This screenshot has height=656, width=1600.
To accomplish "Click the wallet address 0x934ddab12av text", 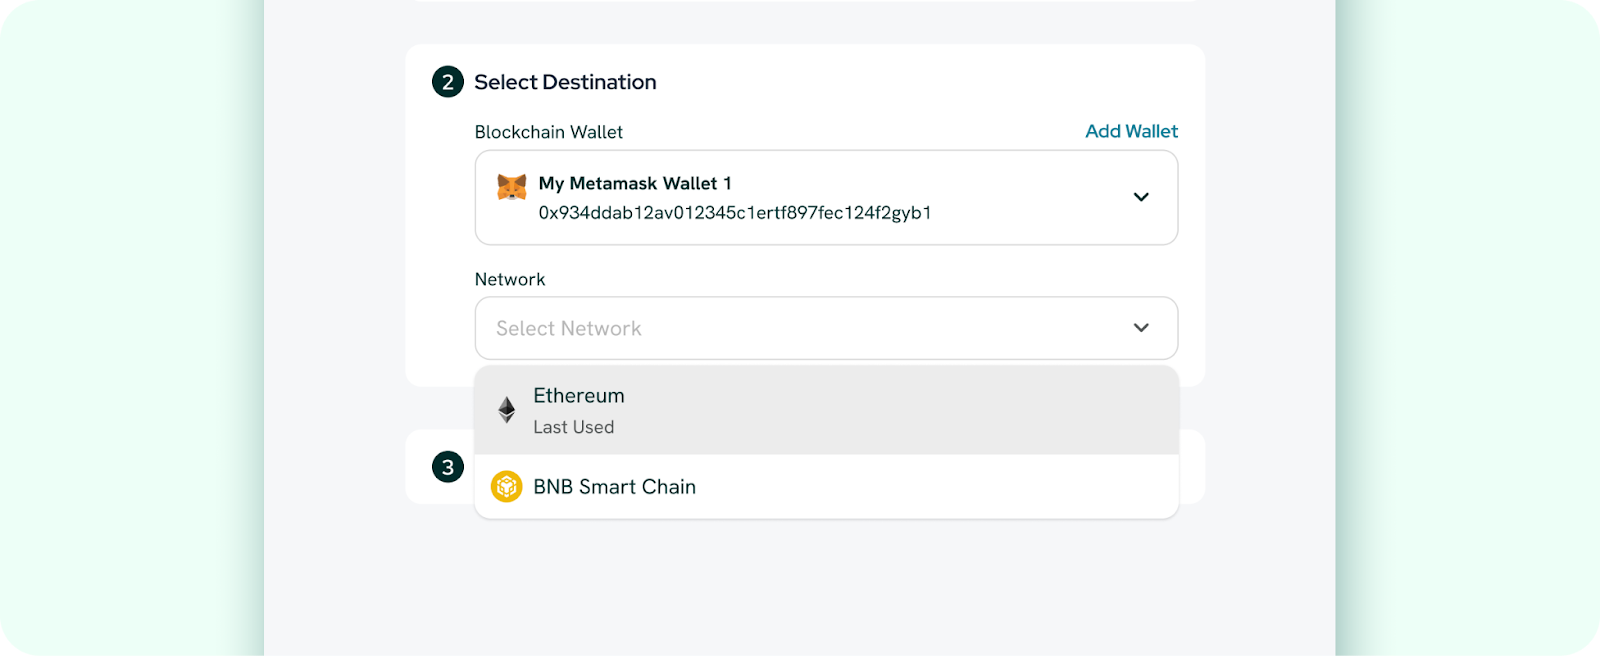I will [x=735, y=213].
